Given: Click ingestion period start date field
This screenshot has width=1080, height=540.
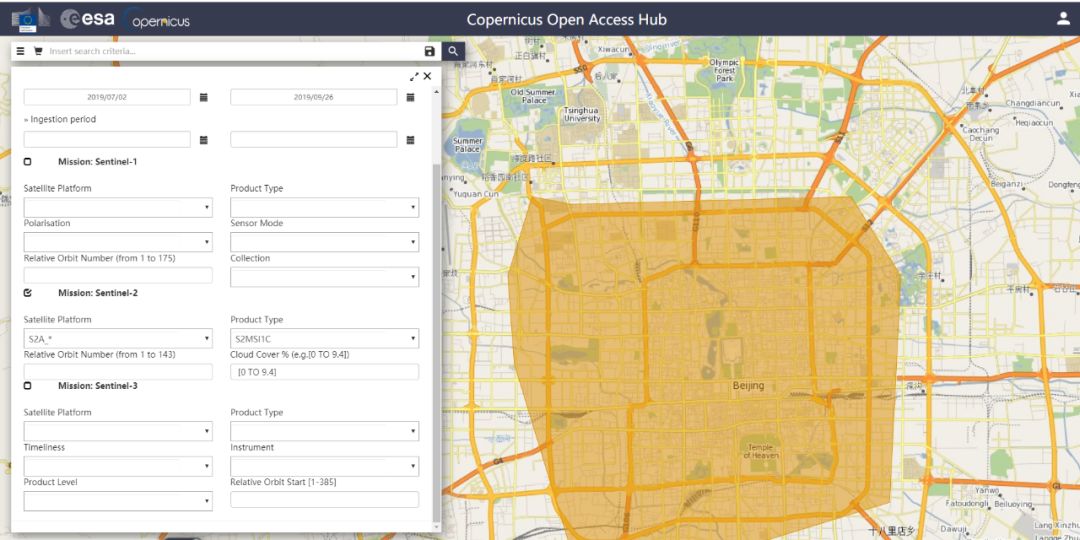Looking at the screenshot, I should 107,140.
